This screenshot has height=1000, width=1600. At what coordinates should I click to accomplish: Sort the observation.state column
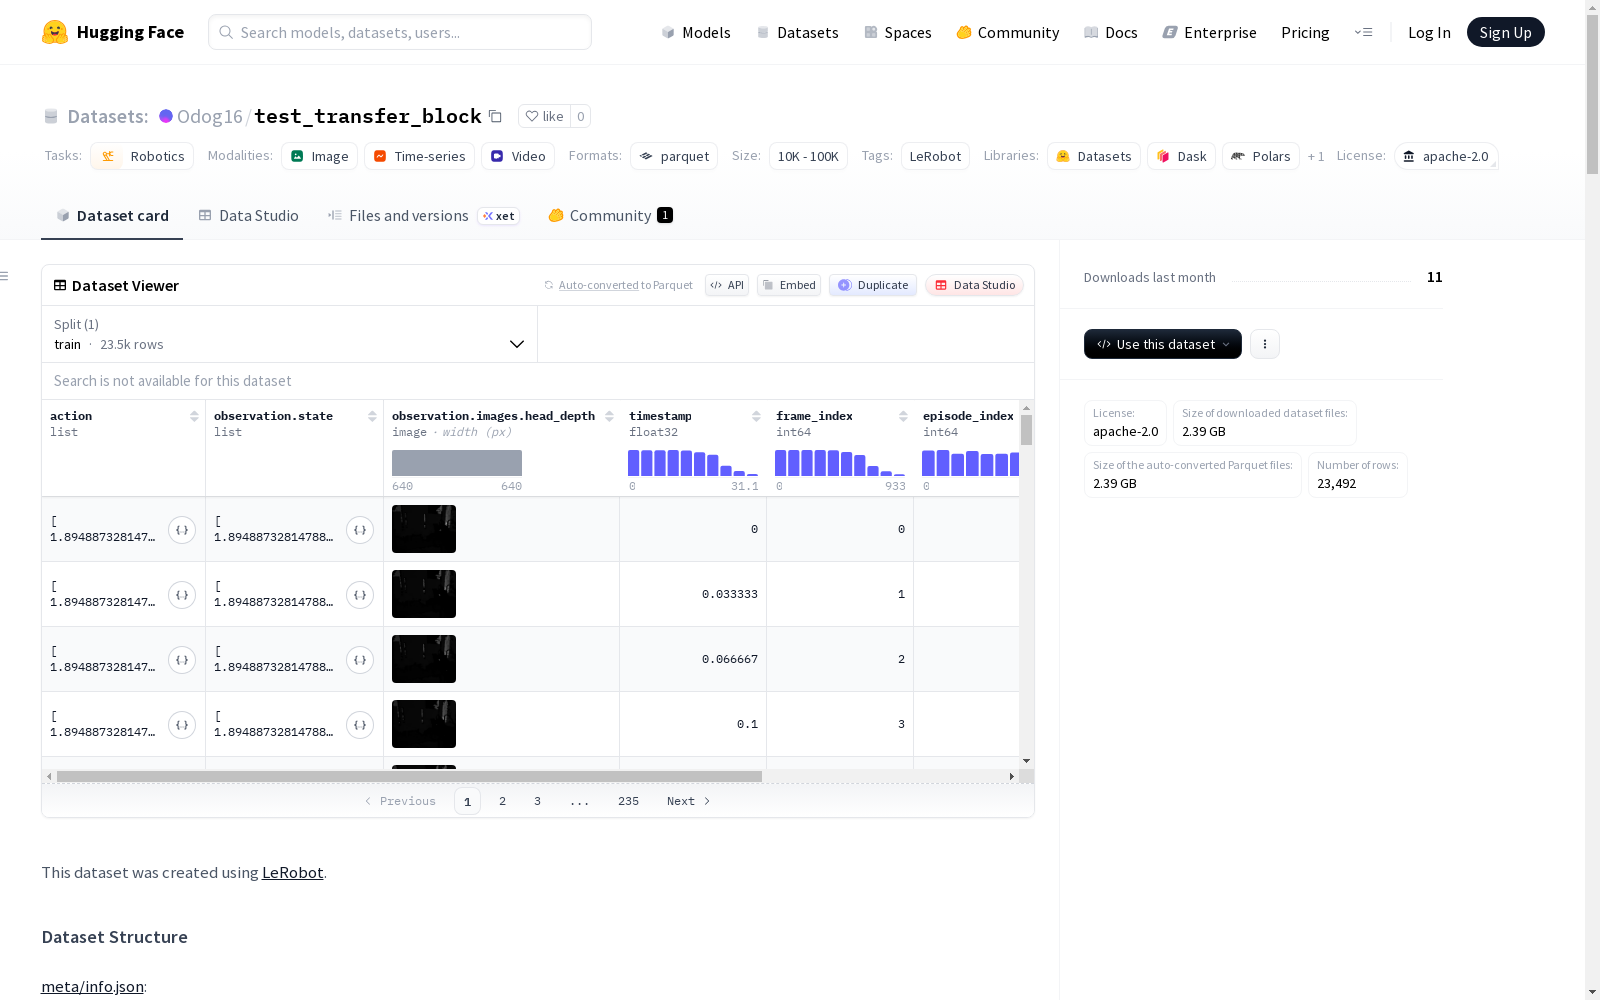pyautogui.click(x=372, y=416)
